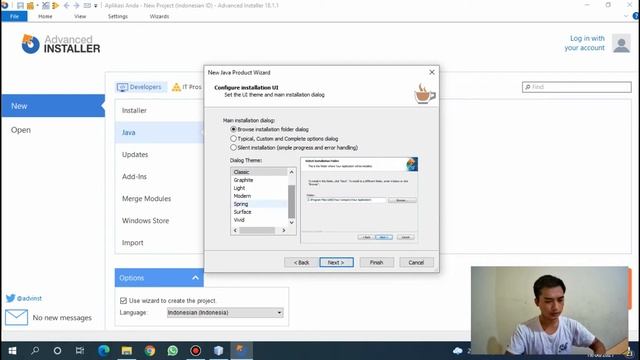Select Open in the left sidebar
This screenshot has height=360, width=640.
21,130
